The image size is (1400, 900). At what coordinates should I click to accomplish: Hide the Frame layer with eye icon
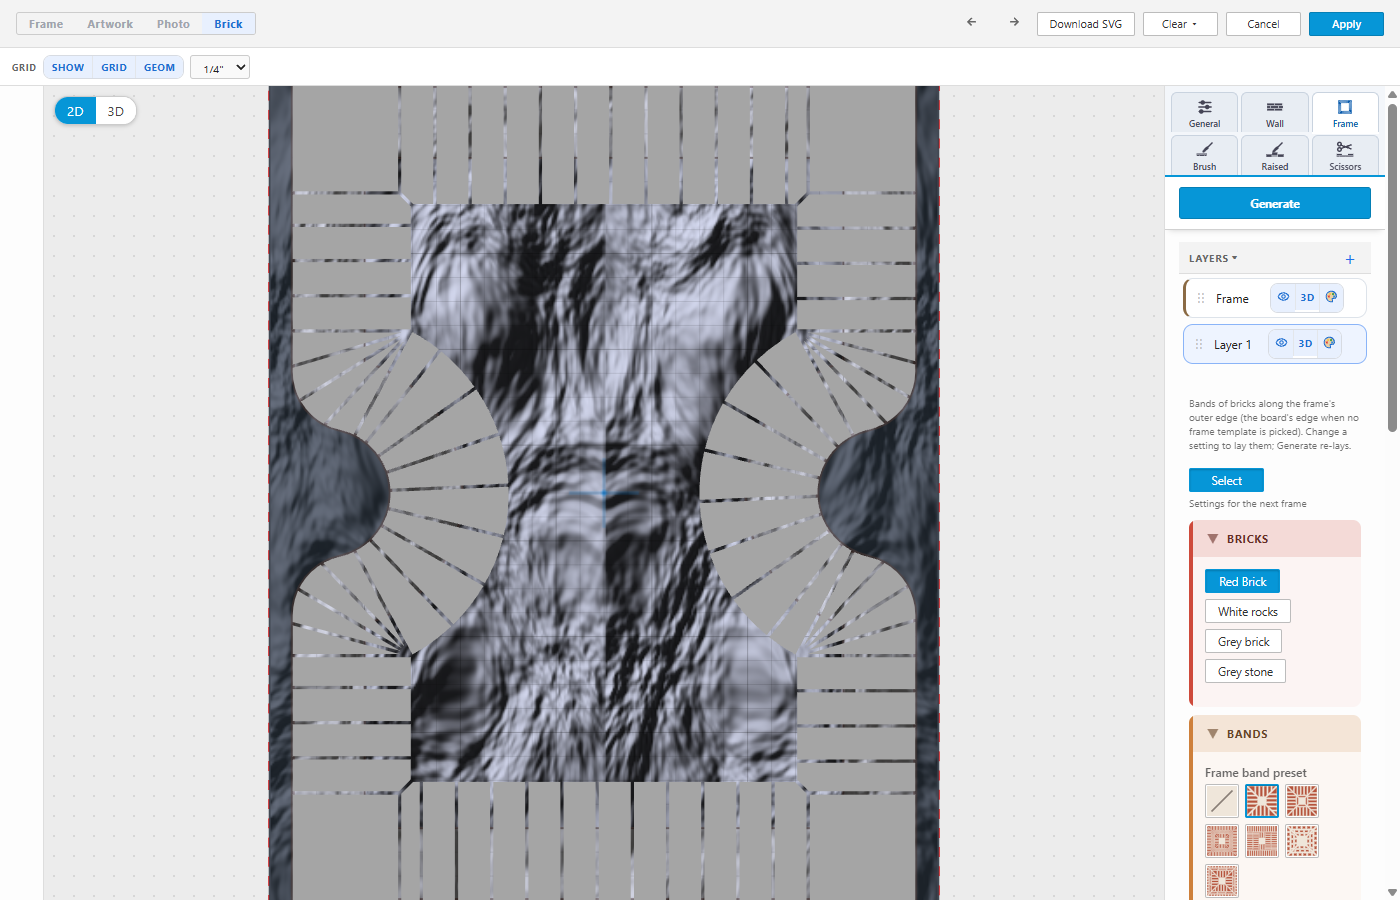point(1283,297)
